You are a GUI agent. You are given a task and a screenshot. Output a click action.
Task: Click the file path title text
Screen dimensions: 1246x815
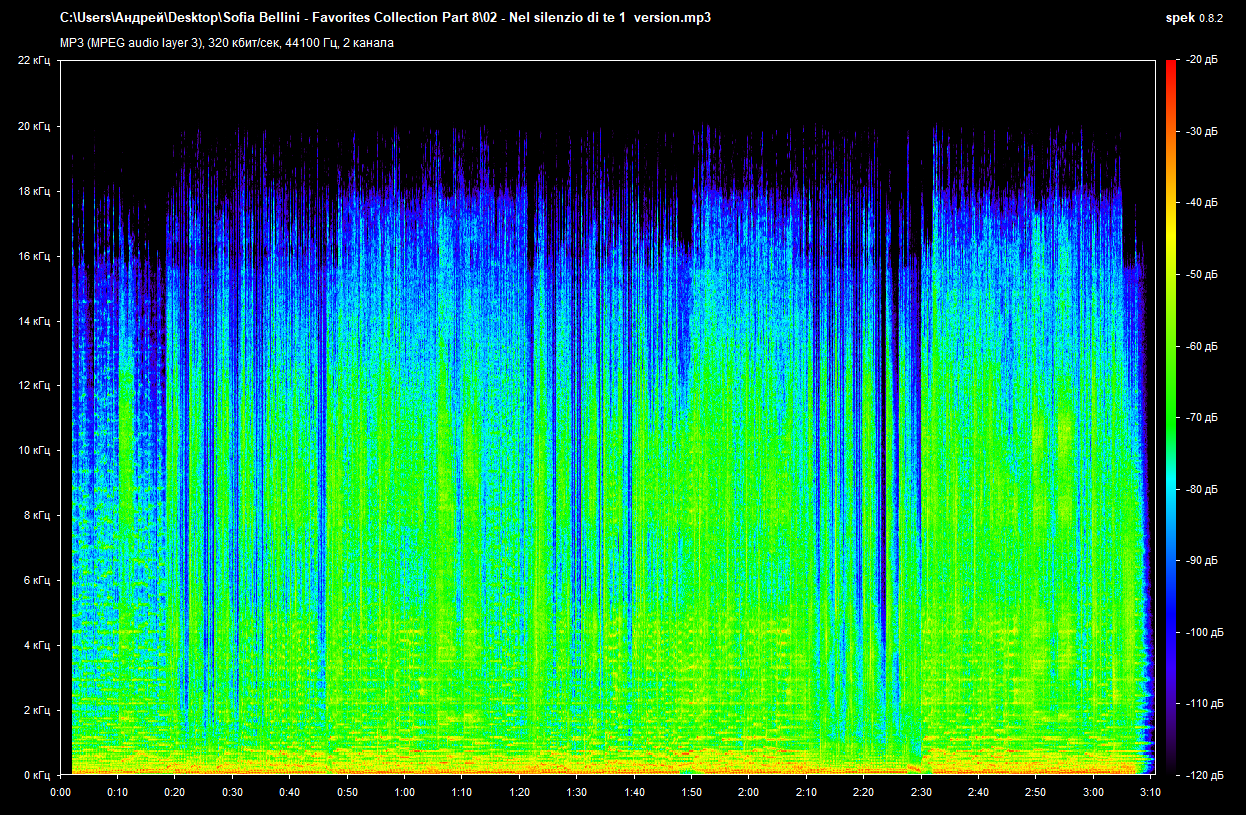point(385,18)
